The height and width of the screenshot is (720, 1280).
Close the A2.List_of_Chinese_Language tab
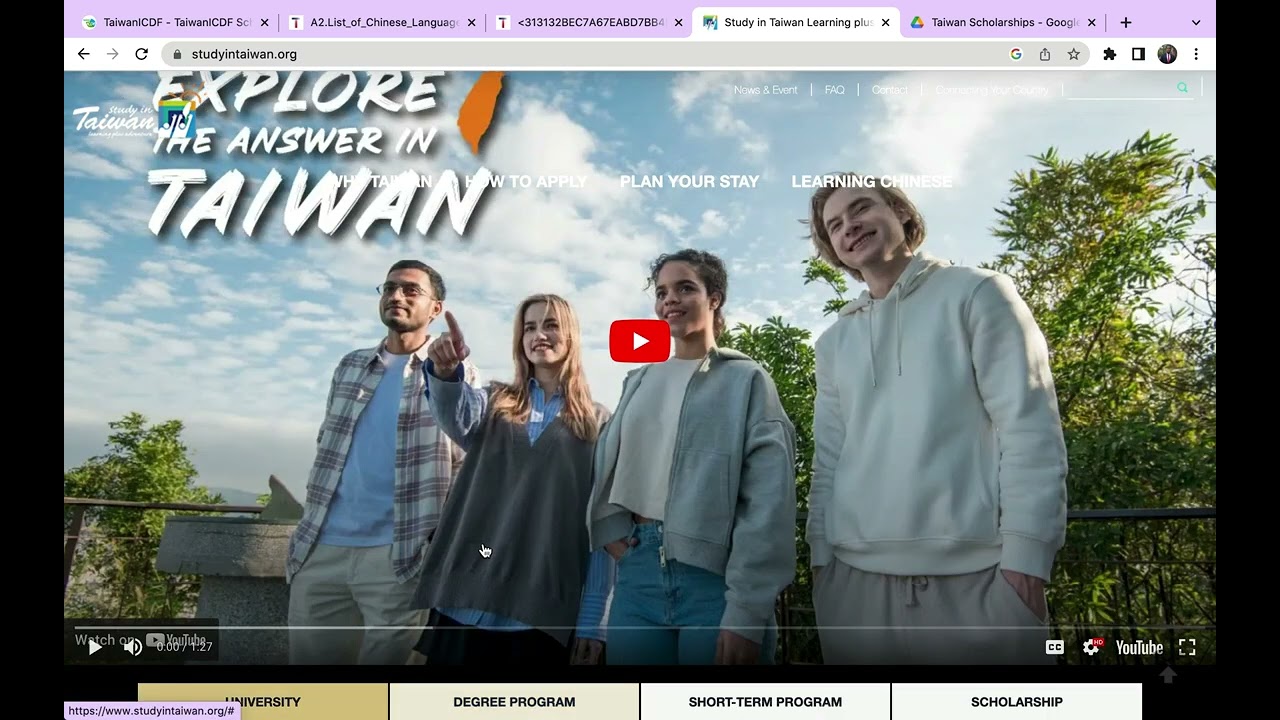[x=471, y=22]
